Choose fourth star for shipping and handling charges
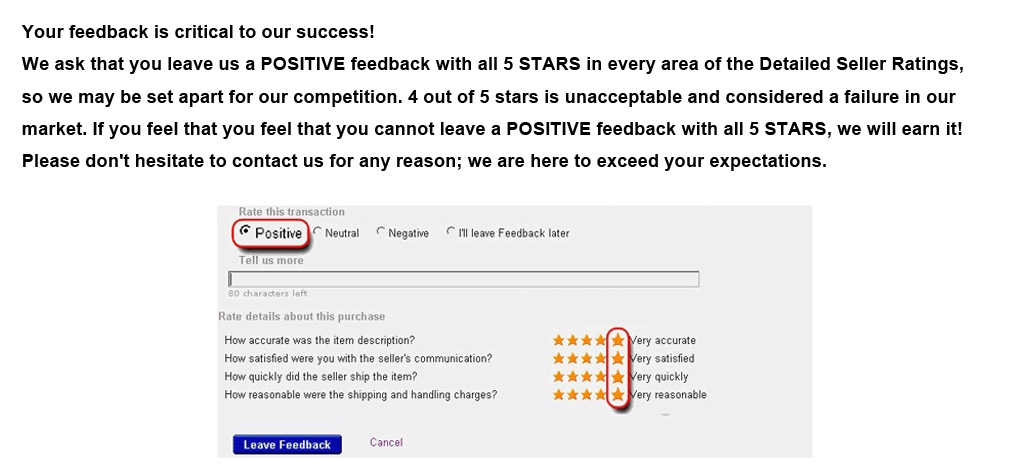This screenshot has width=1024, height=475. (x=601, y=395)
